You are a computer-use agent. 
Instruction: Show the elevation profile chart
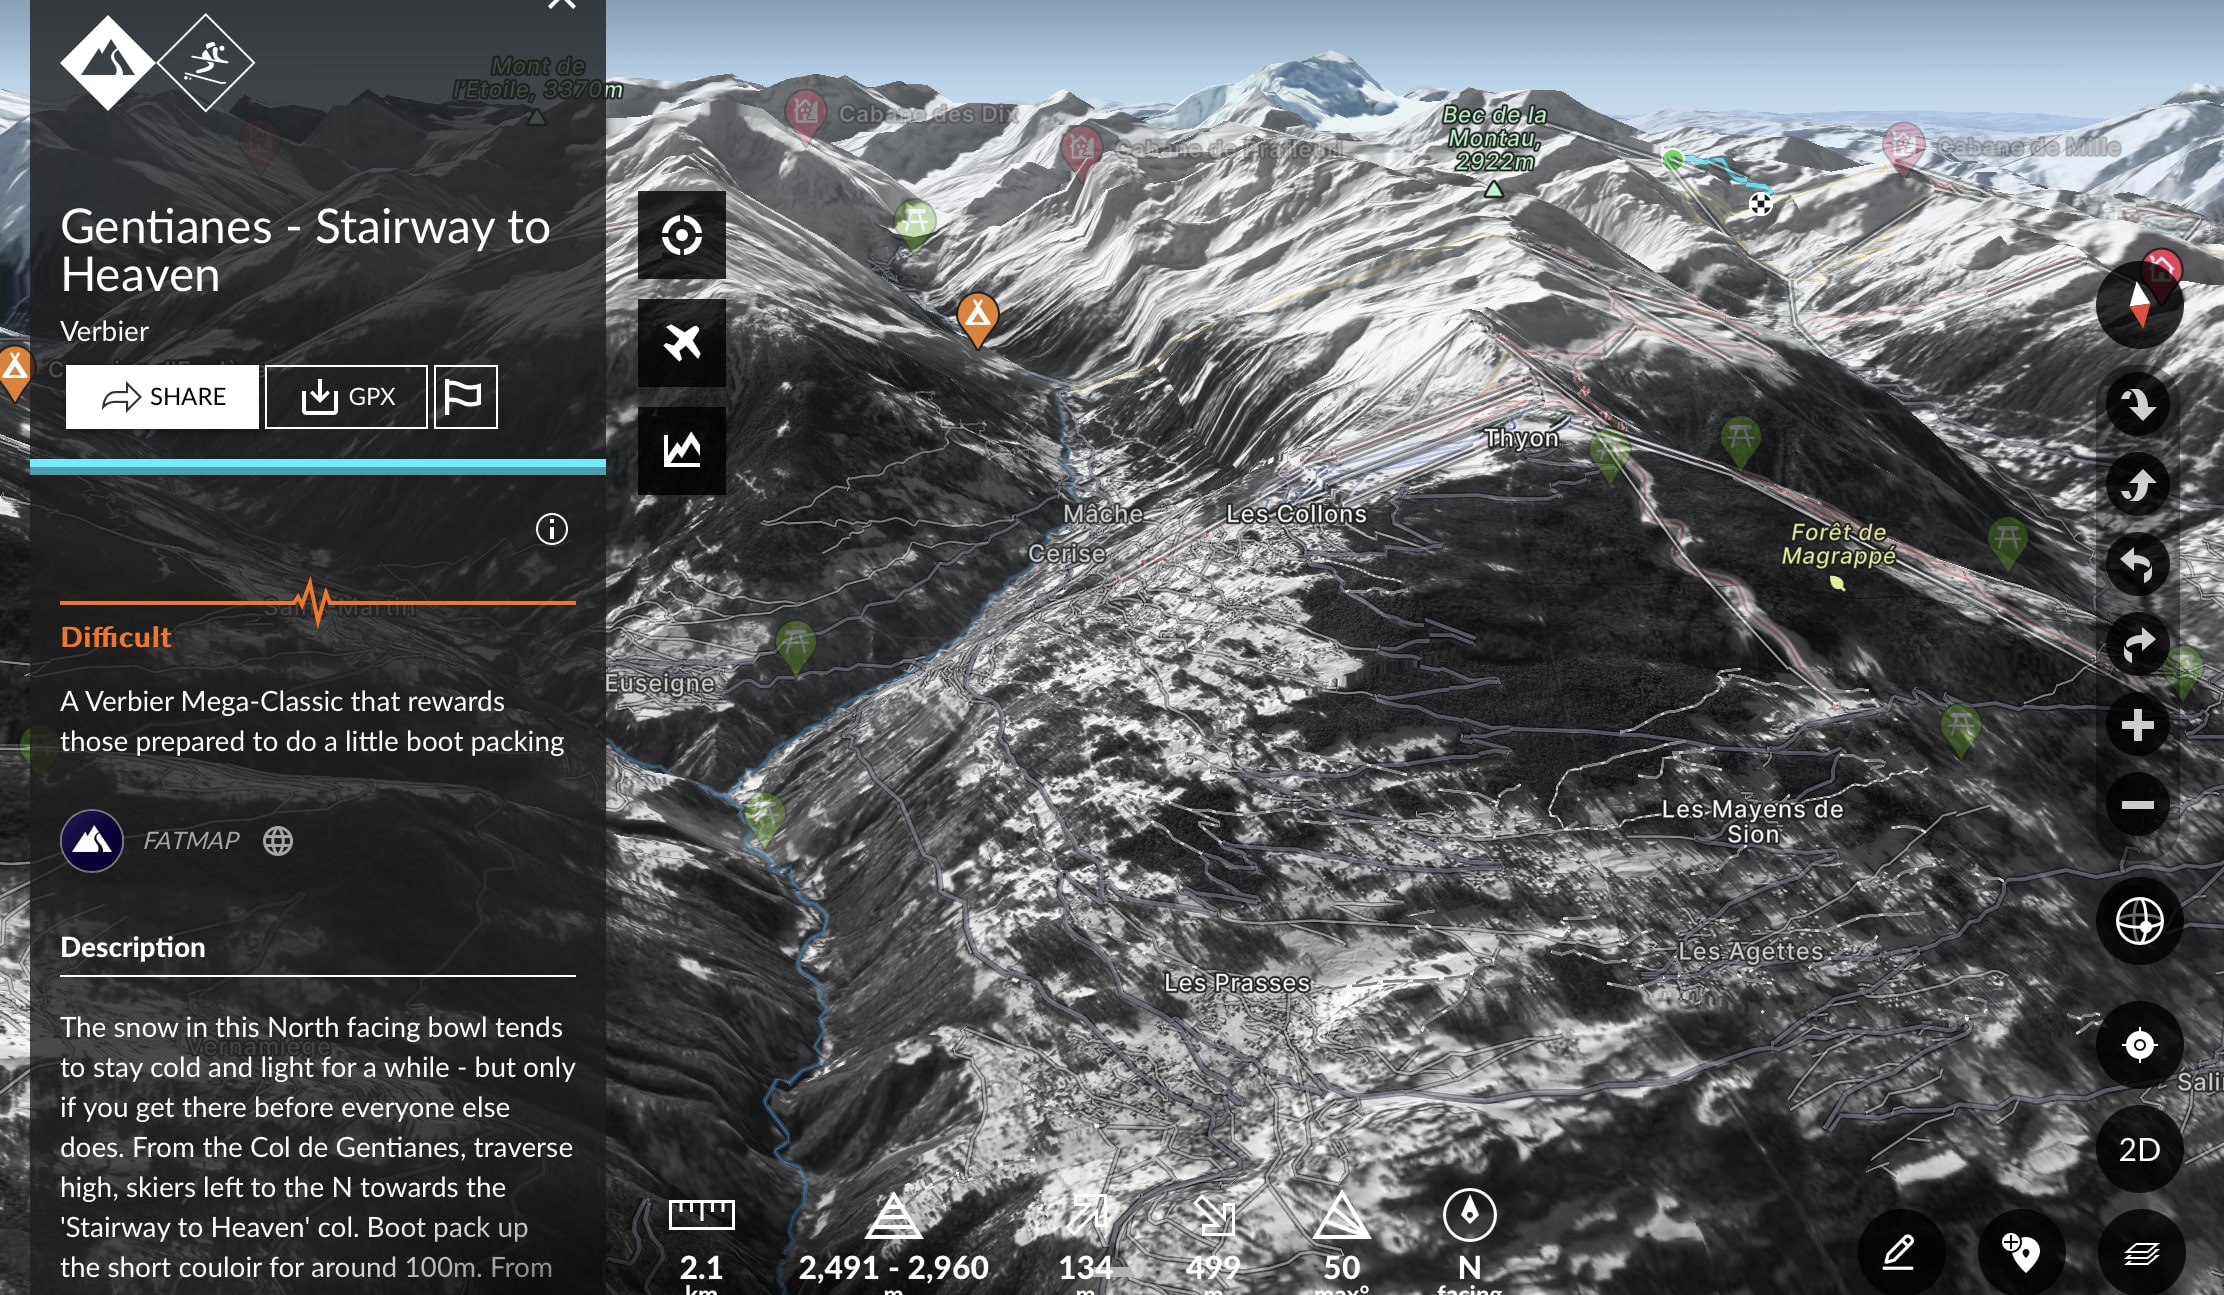point(682,451)
